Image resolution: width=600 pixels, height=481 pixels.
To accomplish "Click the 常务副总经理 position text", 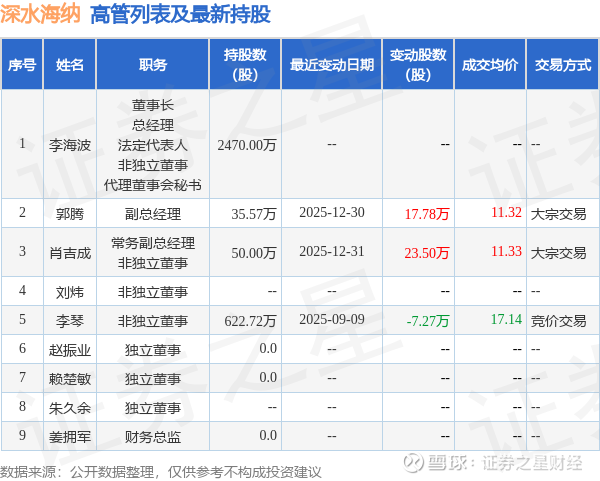I will tap(153, 243).
